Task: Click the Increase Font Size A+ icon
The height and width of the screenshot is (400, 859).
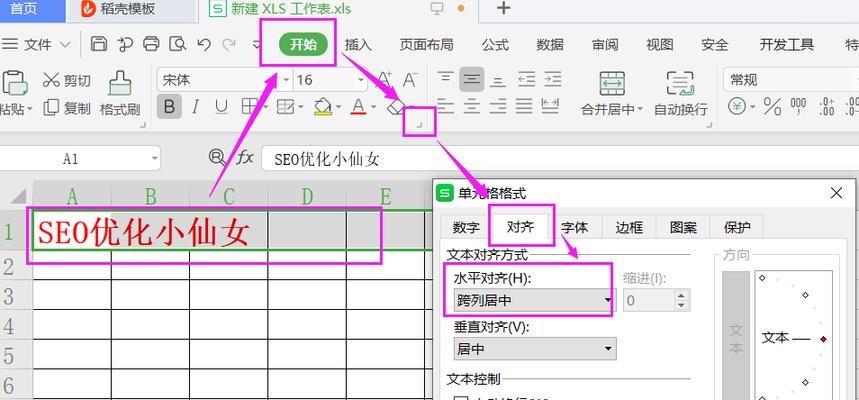Action: (x=385, y=80)
